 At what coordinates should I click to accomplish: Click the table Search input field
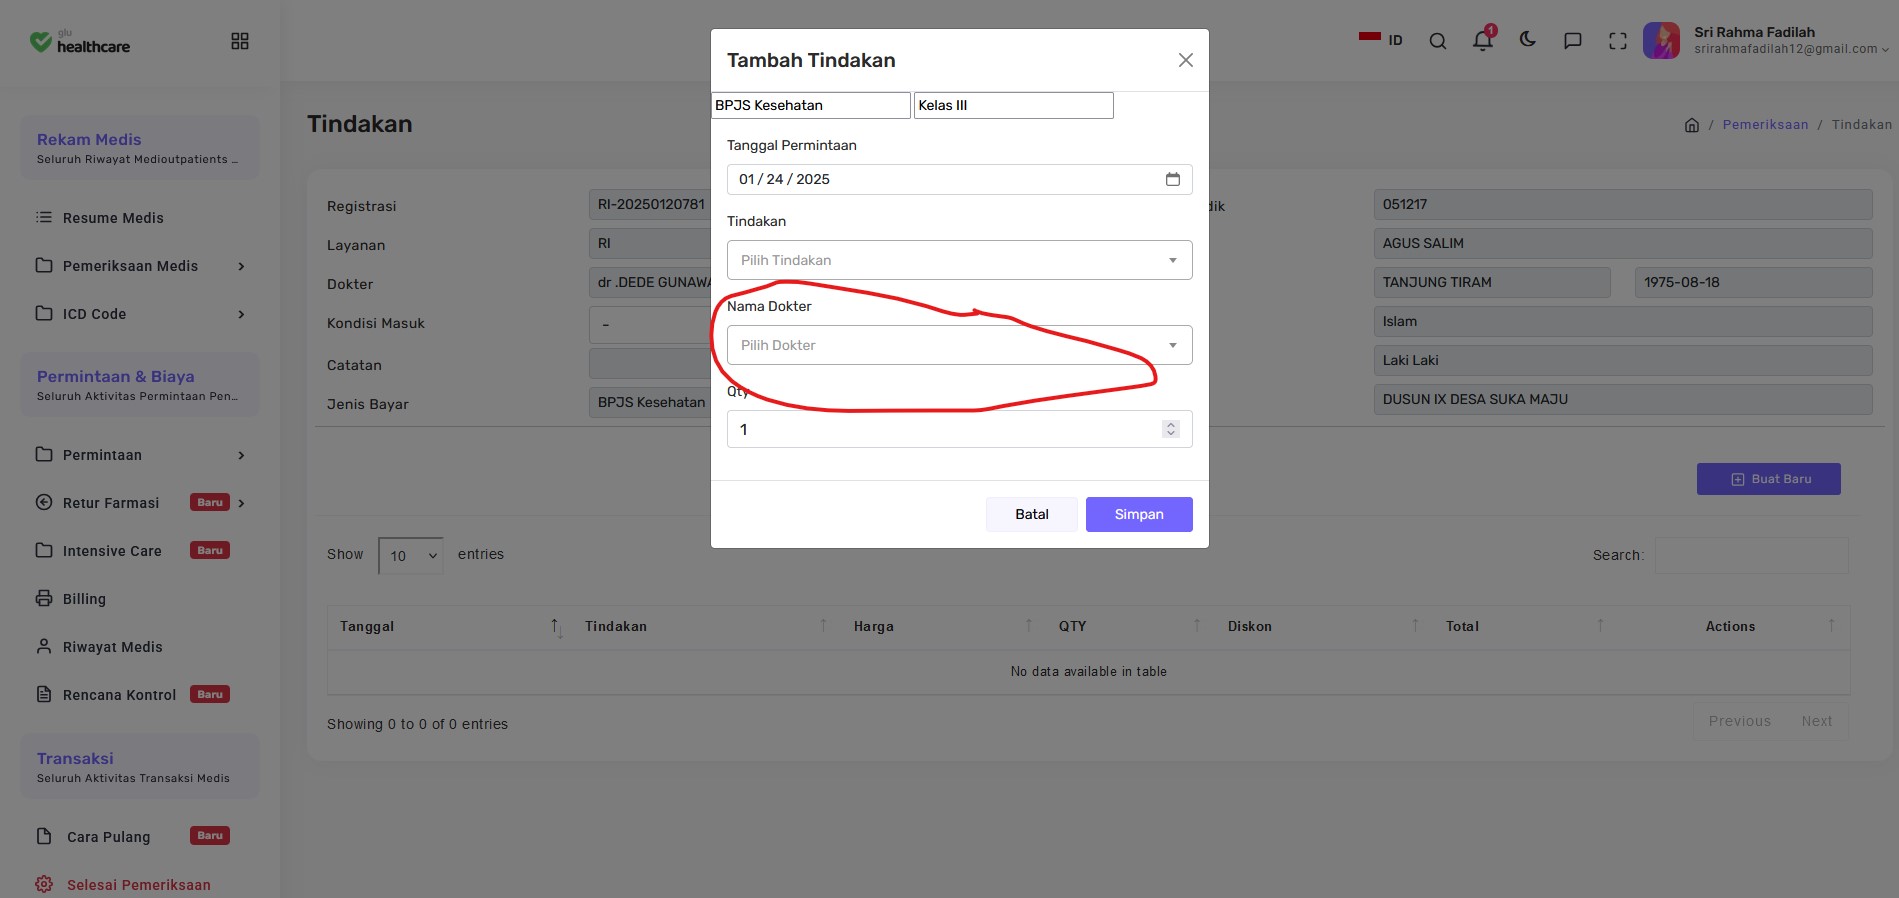(1751, 555)
